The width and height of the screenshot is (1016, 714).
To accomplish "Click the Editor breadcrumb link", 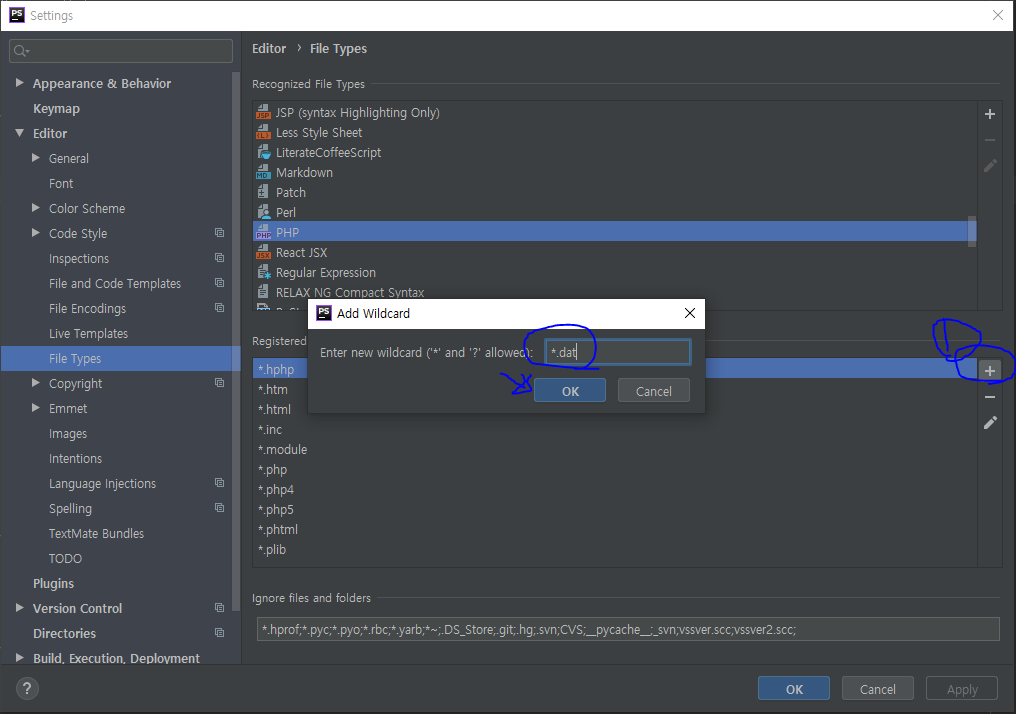I will [269, 49].
